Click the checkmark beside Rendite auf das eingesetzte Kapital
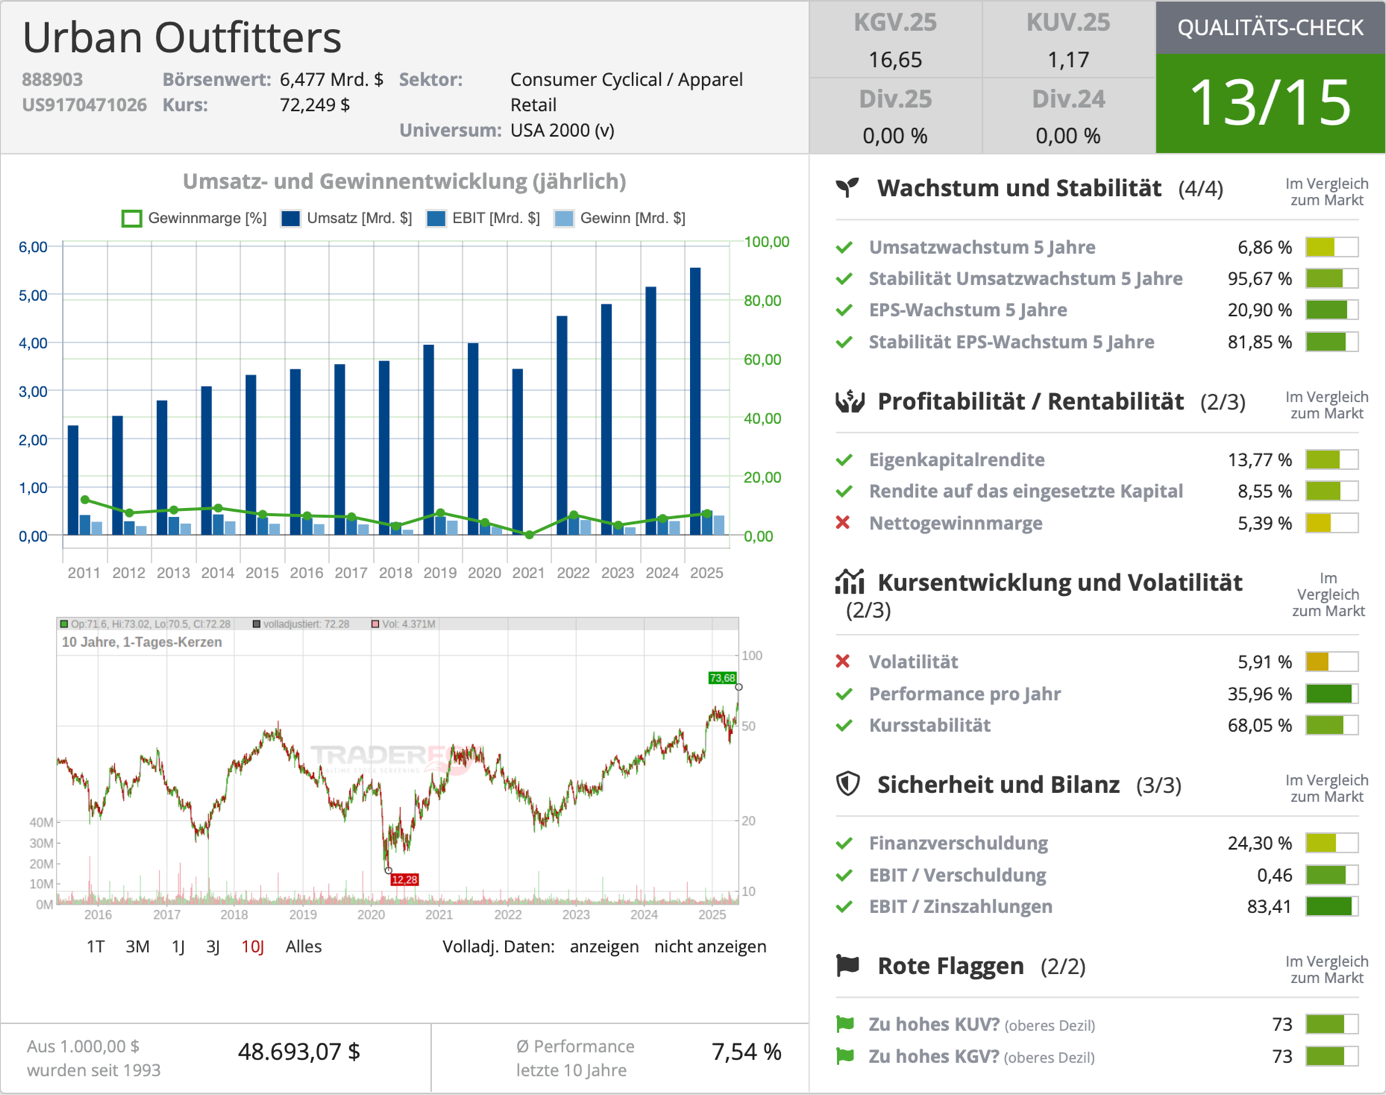1386x1095 pixels. click(844, 491)
